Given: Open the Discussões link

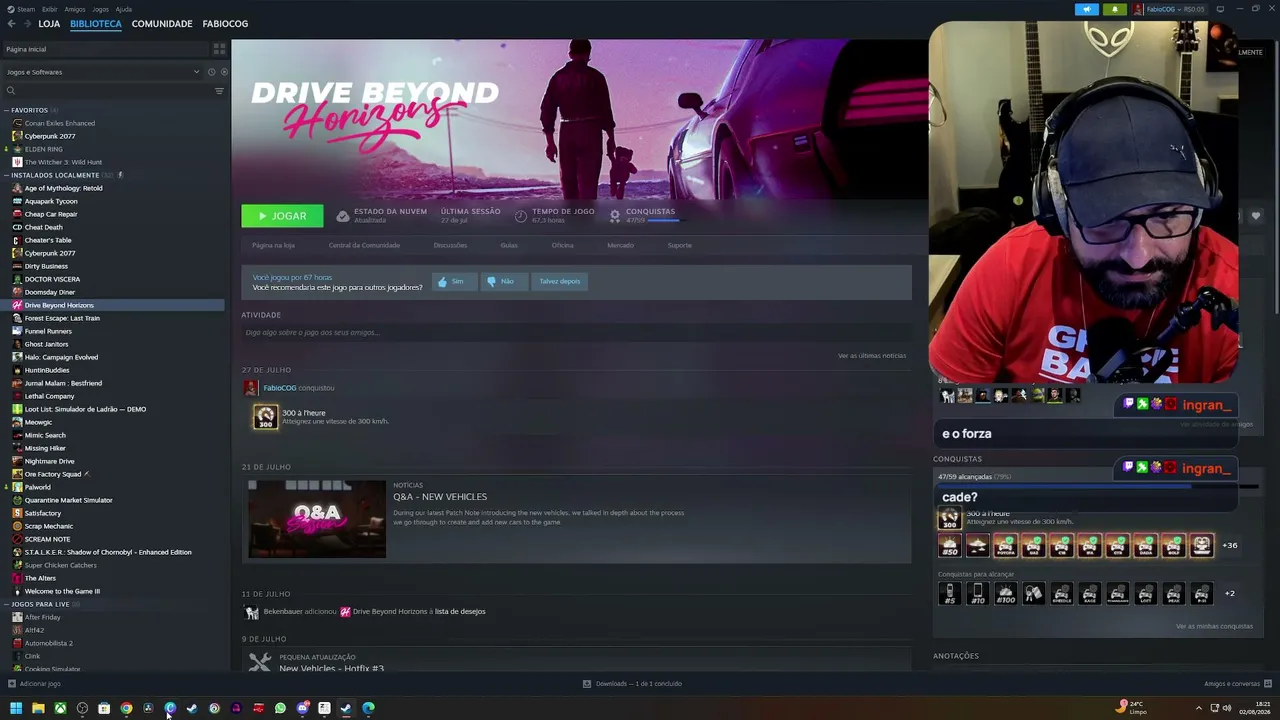Looking at the screenshot, I should [450, 245].
